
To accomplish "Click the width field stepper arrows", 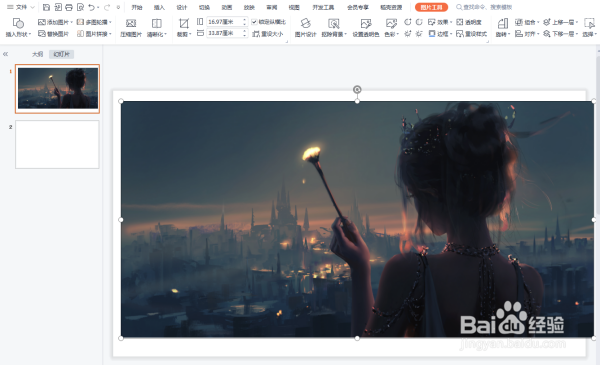I will click(245, 33).
